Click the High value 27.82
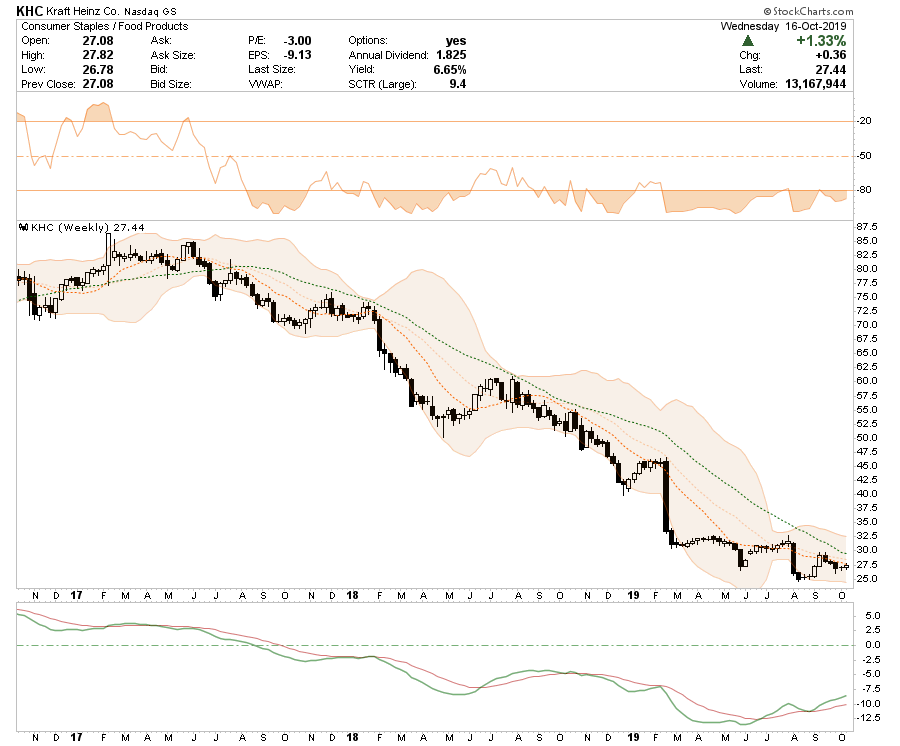The image size is (900, 746). [x=98, y=55]
